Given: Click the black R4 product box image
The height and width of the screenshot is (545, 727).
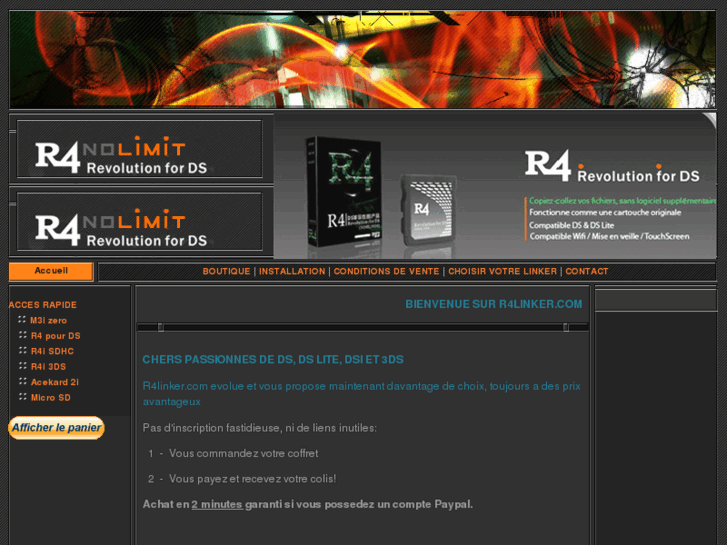Looking at the screenshot, I should pos(344,192).
